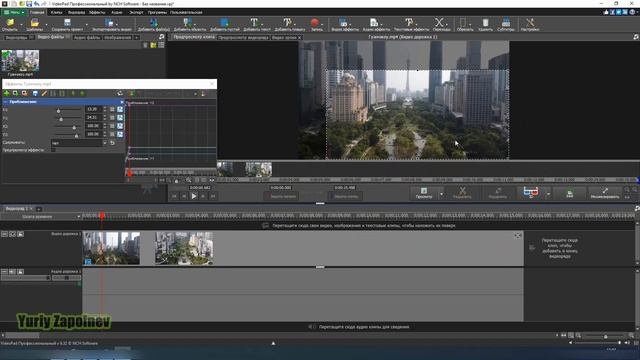640x360 pixels.
Task: Open the dropdown arrow next to Открыть
Action: (x=22, y=24)
